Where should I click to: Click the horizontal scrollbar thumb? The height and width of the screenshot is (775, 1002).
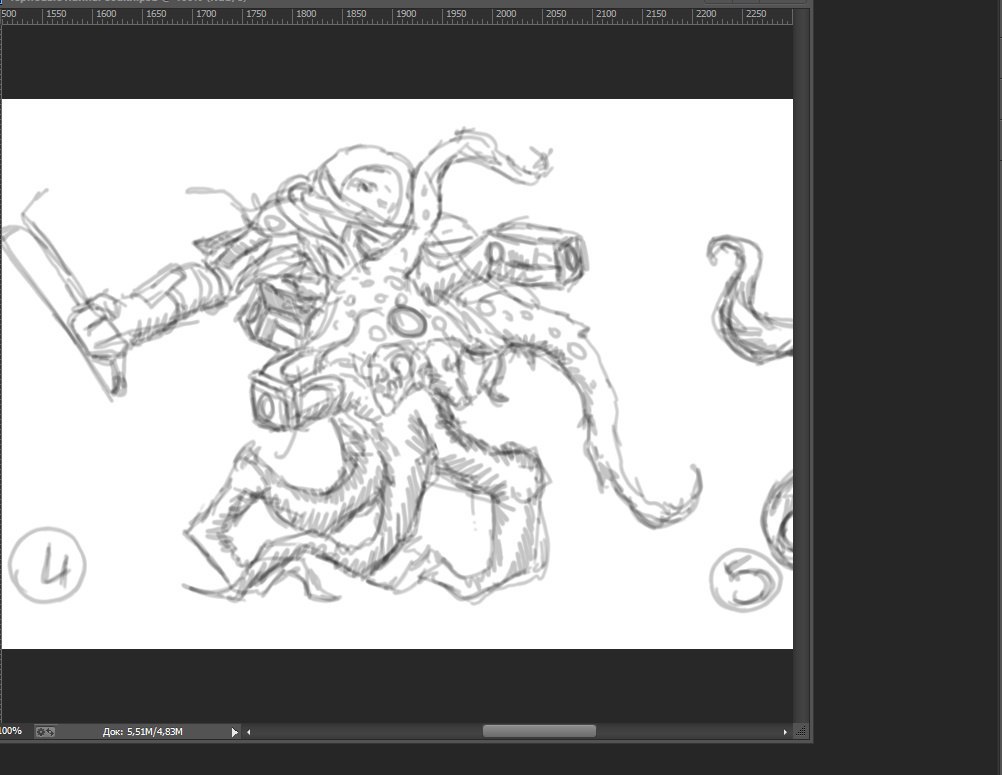tap(539, 732)
